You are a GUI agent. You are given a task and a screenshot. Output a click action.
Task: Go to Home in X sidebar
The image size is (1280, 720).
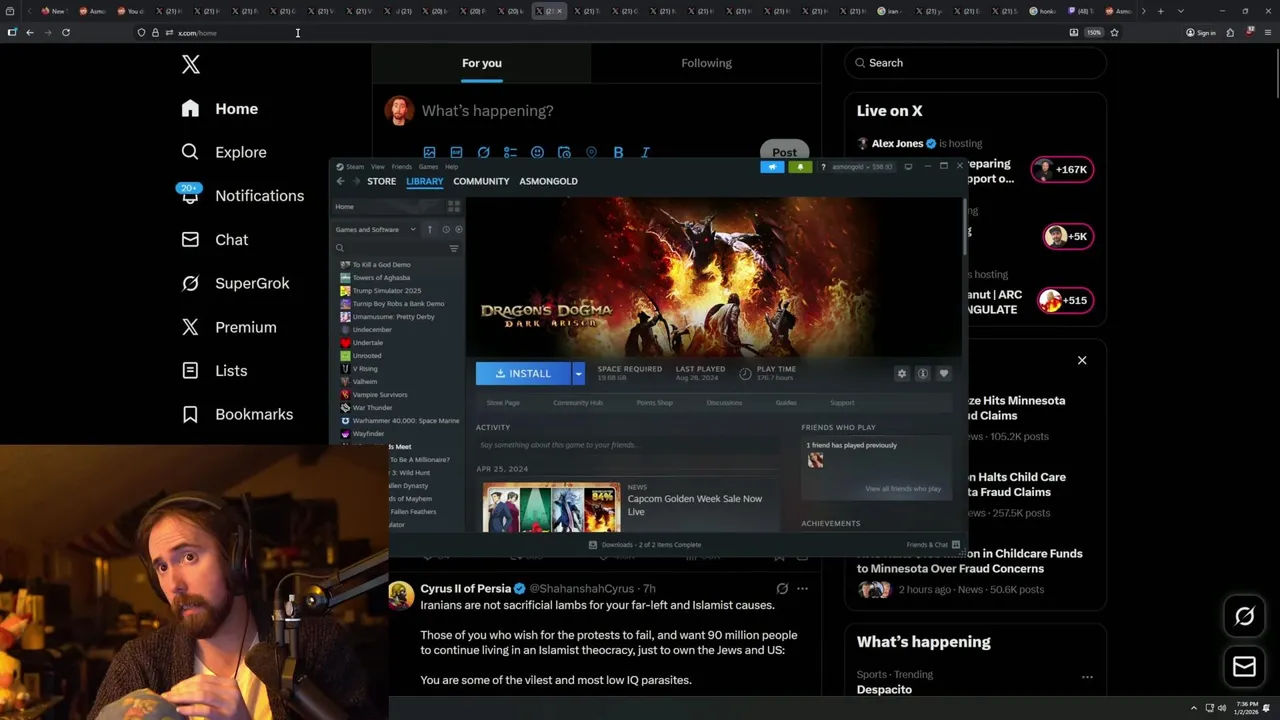(220, 109)
